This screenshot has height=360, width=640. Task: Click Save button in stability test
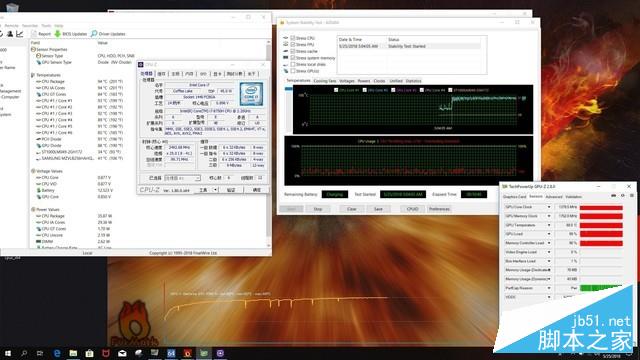[378, 209]
